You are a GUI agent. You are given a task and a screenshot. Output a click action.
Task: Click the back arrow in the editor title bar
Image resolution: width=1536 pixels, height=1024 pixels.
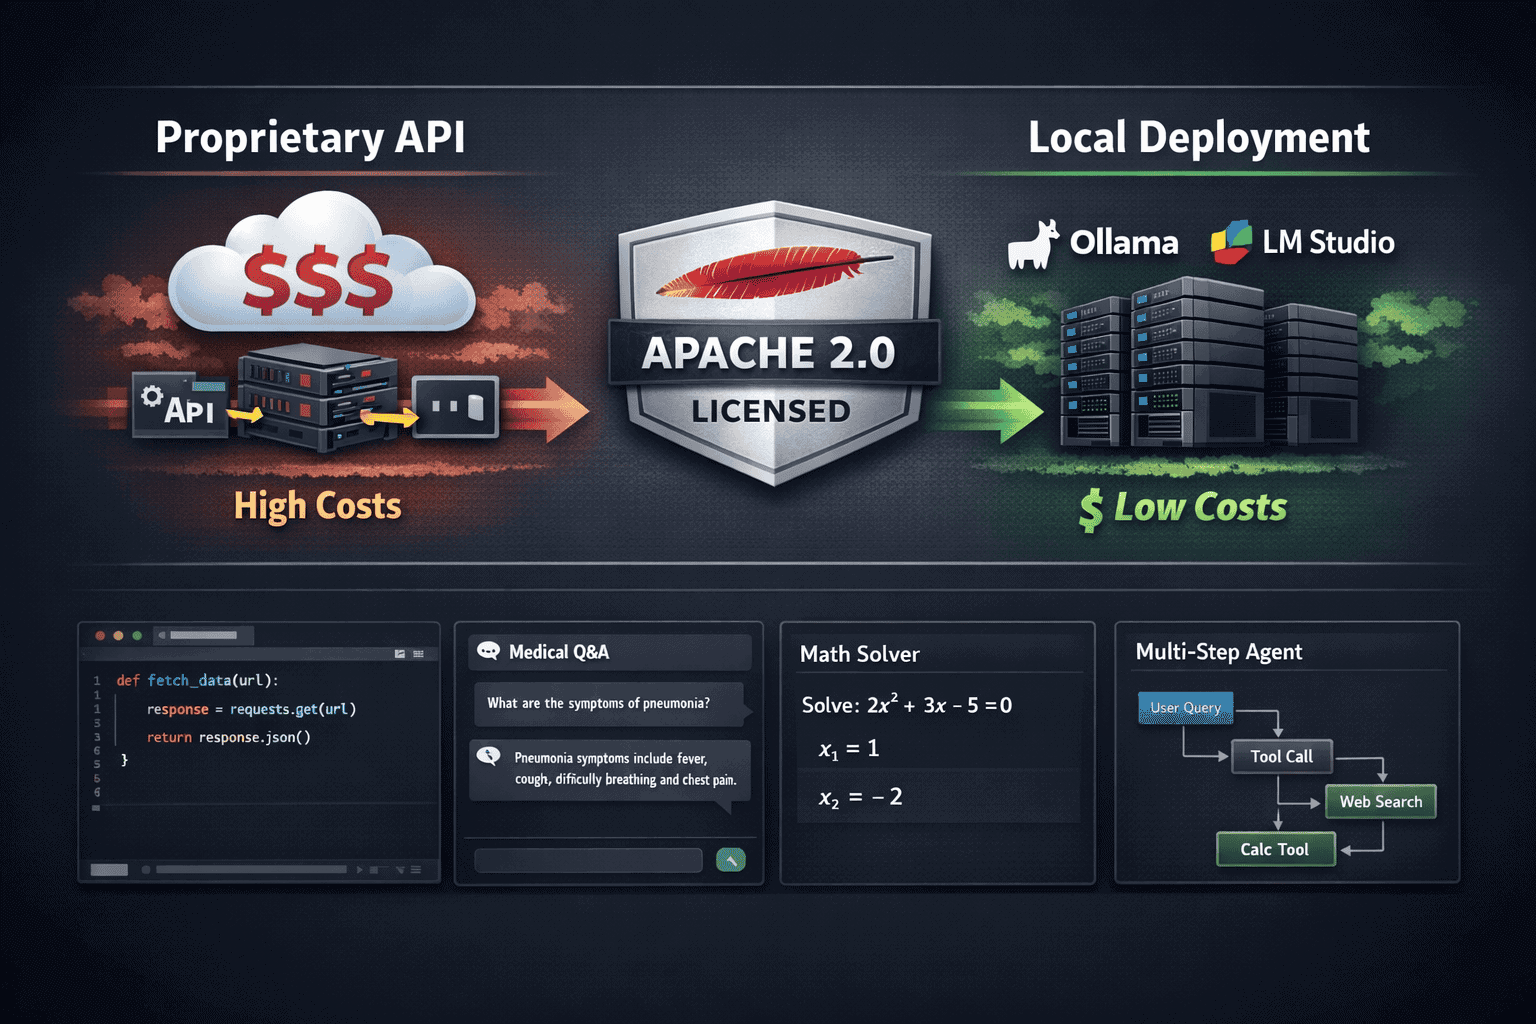pos(161,635)
